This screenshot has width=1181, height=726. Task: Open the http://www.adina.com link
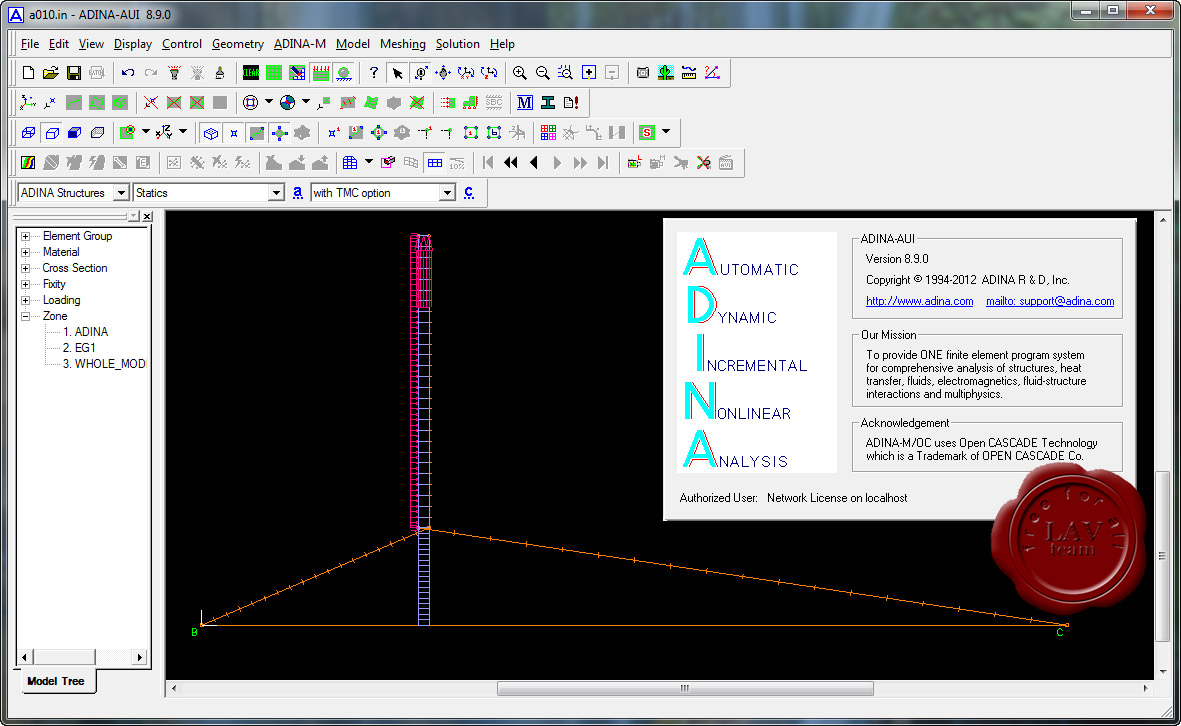tap(919, 301)
